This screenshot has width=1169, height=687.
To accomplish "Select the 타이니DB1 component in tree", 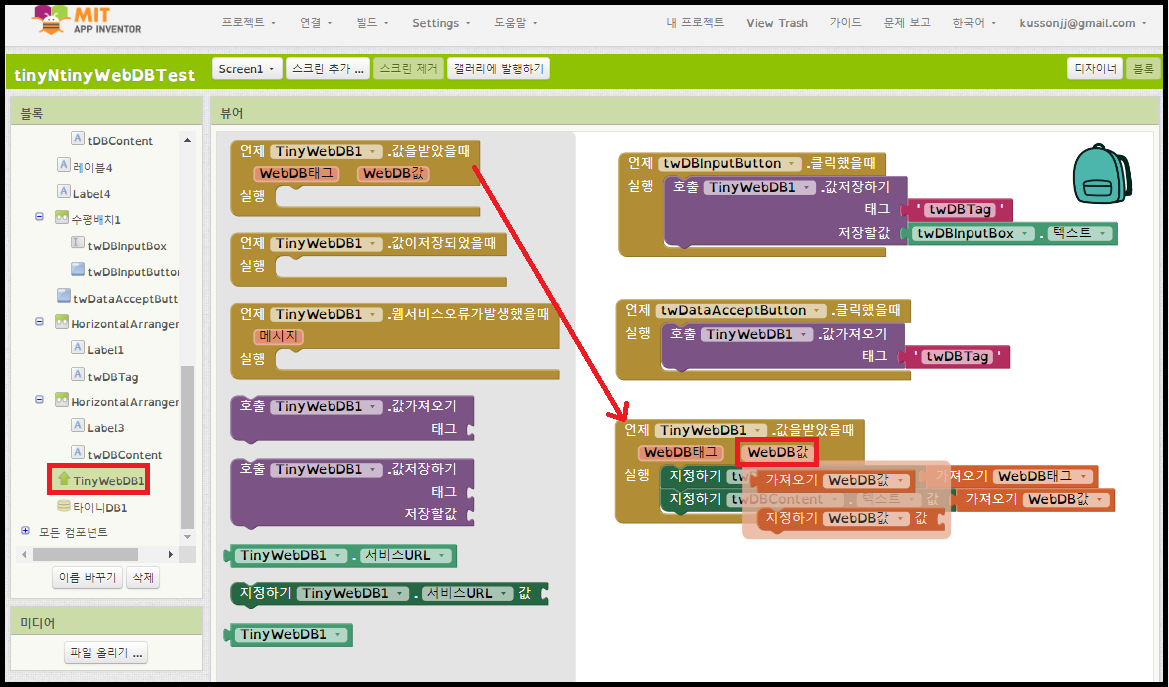I will coord(99,507).
